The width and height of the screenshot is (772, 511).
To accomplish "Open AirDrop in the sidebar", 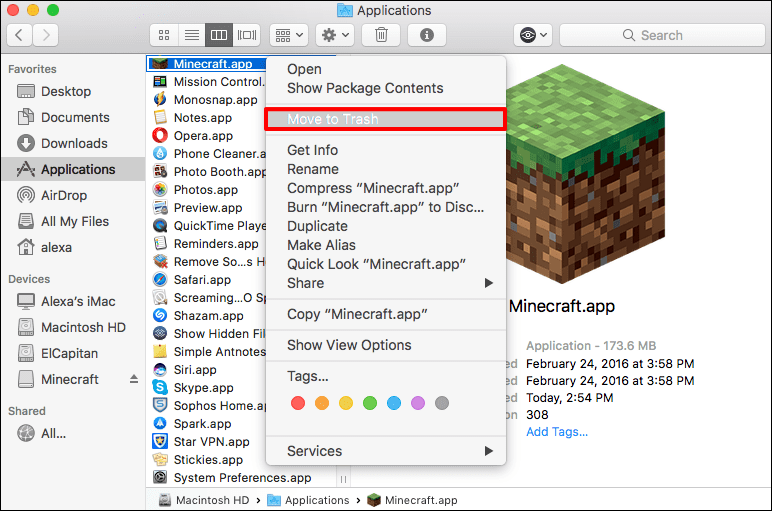I will 73,195.
